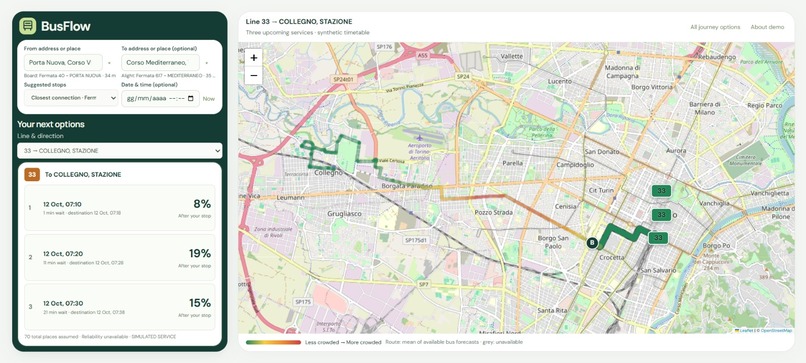Click the Grugliasco label on the map
Image resolution: width=806 pixels, height=363 pixels.
click(344, 213)
